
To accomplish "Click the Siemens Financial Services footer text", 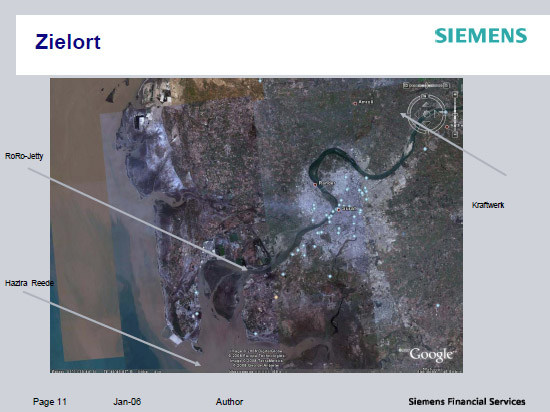I will [467, 401].
